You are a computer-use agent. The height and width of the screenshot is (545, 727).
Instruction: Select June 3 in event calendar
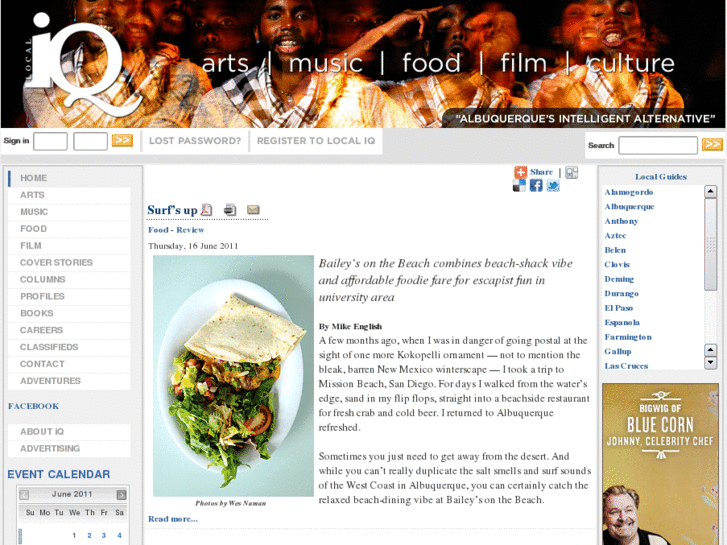104,536
